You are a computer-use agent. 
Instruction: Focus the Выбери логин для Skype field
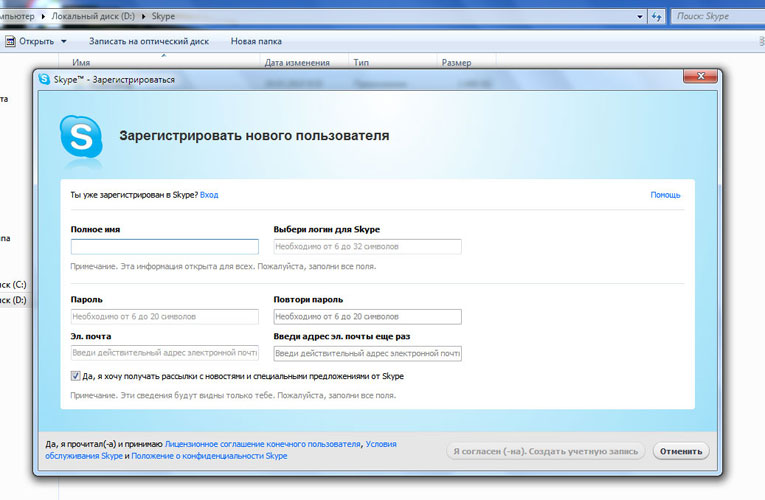coord(367,246)
